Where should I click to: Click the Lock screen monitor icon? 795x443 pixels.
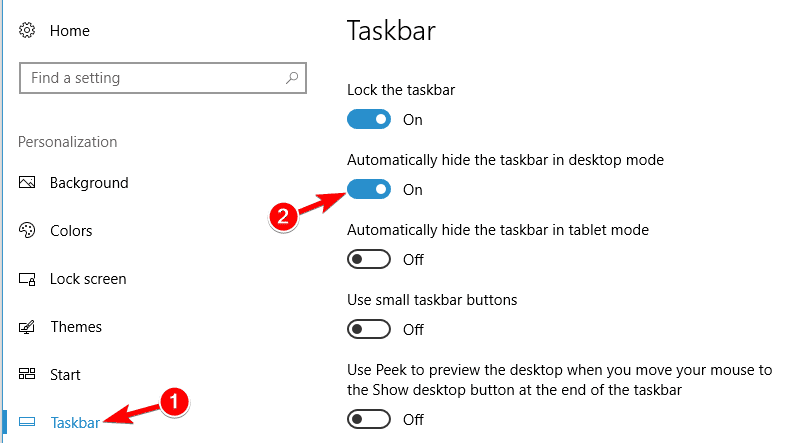click(28, 279)
